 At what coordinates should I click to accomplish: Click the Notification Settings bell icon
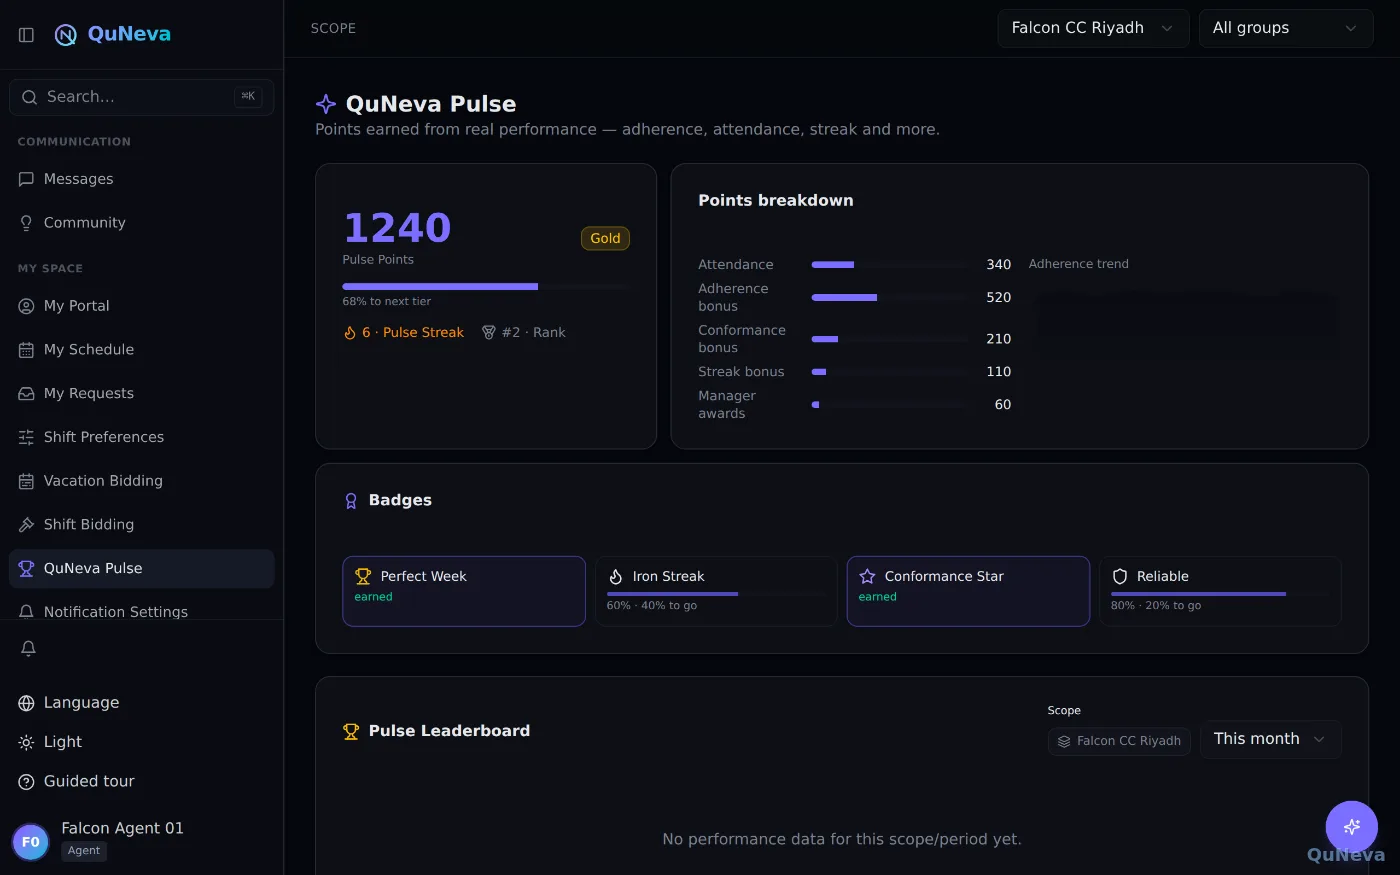26,612
